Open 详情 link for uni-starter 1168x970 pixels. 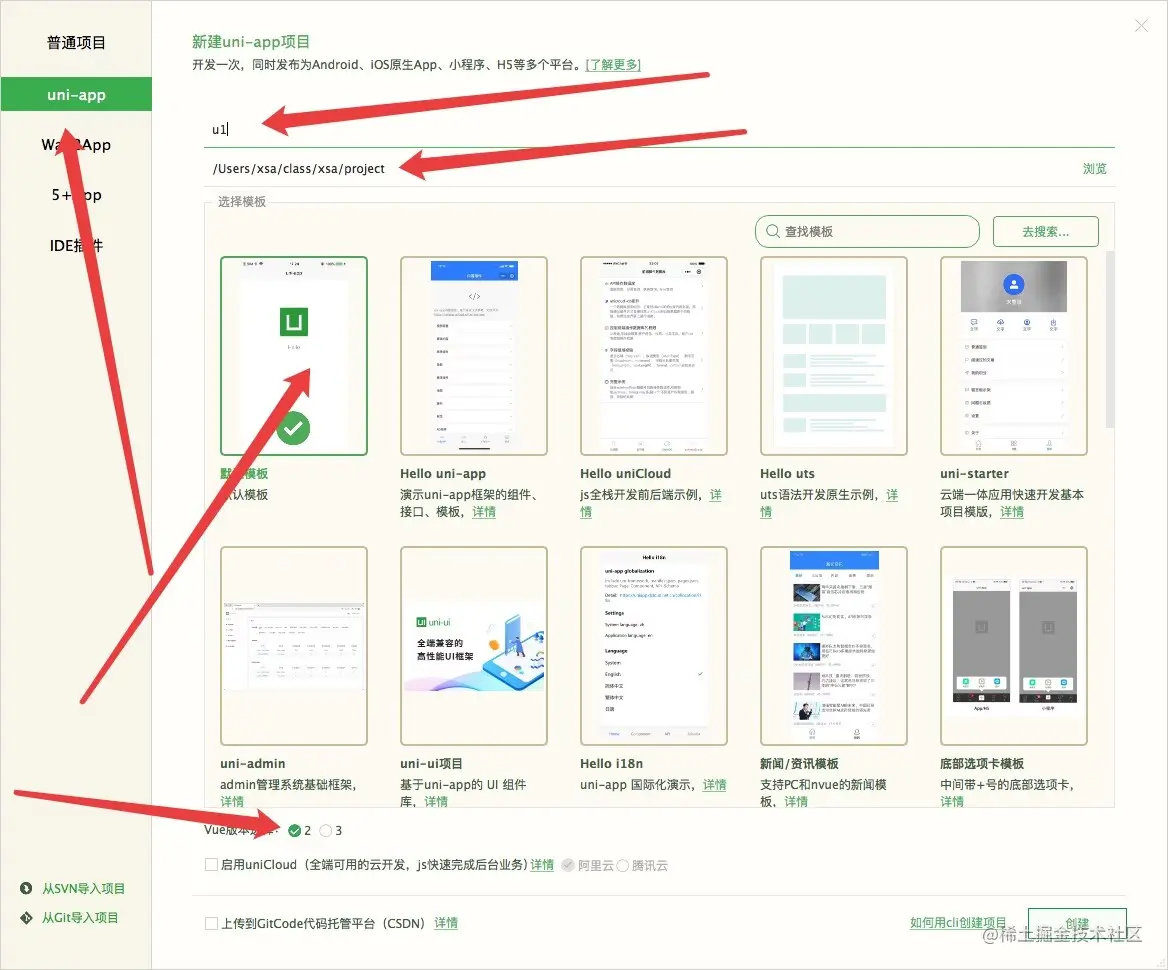1012,512
